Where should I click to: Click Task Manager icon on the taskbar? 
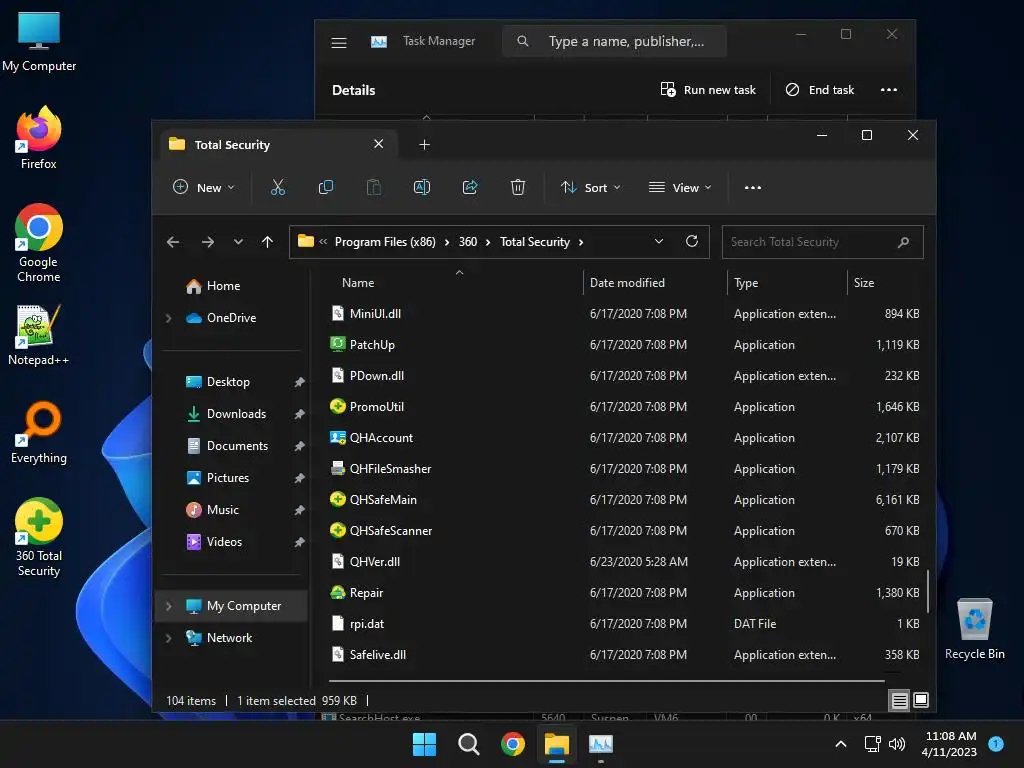tap(601, 744)
